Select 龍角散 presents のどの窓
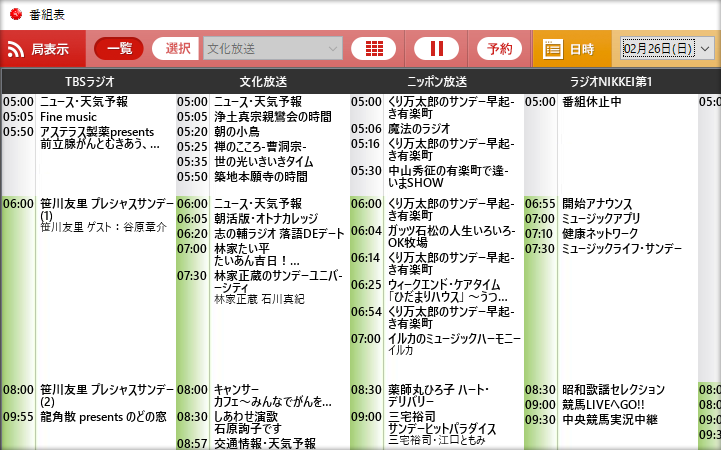This screenshot has width=721, height=450. pos(103,416)
